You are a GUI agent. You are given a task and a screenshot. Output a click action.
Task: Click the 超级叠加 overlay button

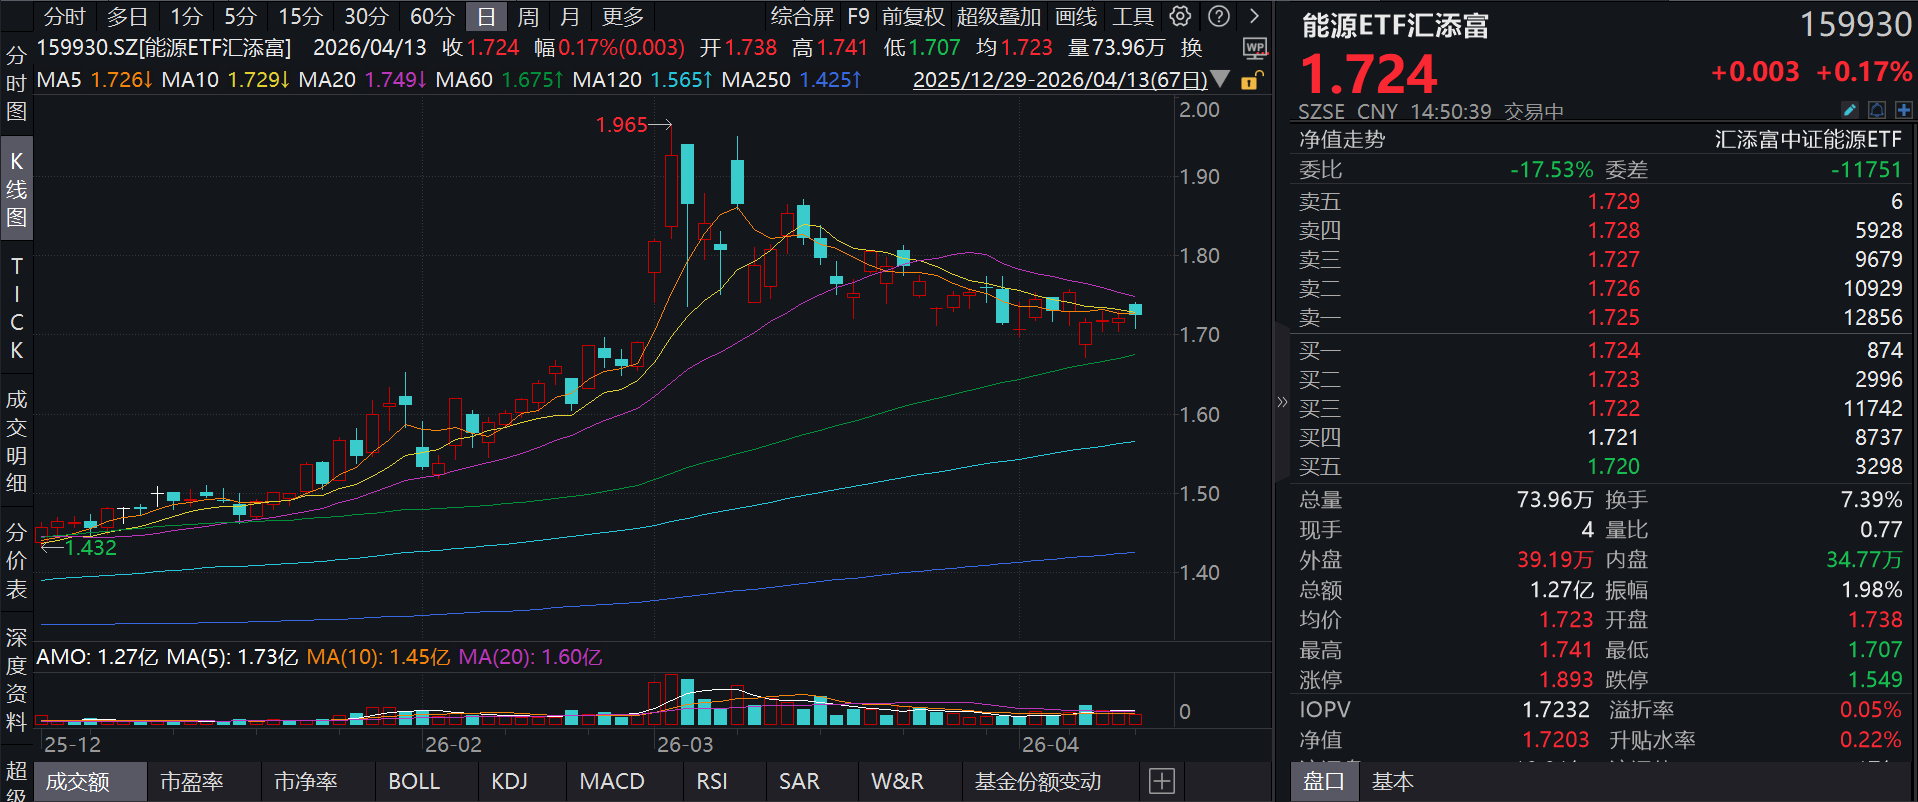click(998, 17)
